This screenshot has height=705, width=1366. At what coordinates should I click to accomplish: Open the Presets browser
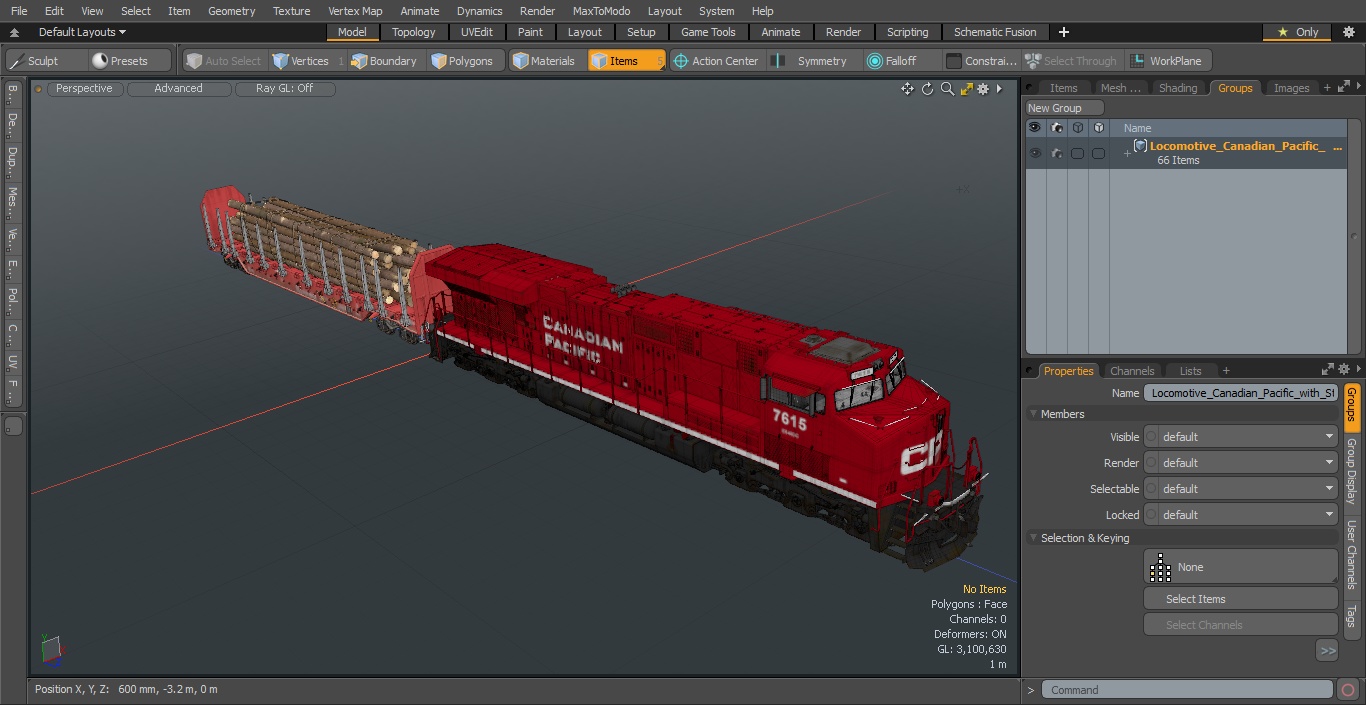click(129, 61)
